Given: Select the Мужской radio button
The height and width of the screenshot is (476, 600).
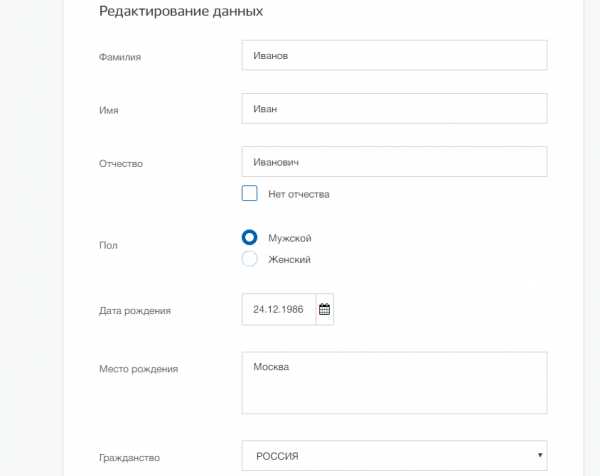Looking at the screenshot, I should click(x=249, y=238).
